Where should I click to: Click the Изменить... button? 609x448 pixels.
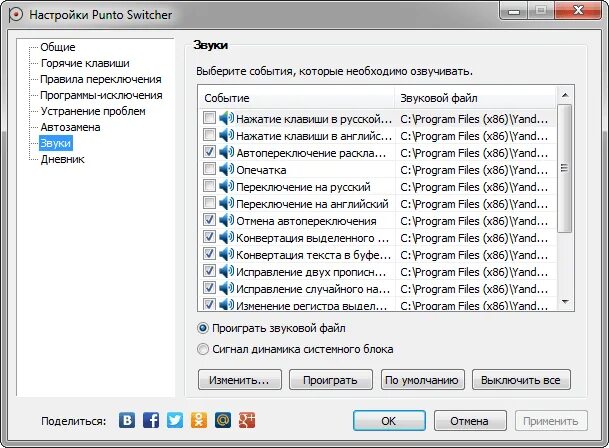(240, 380)
